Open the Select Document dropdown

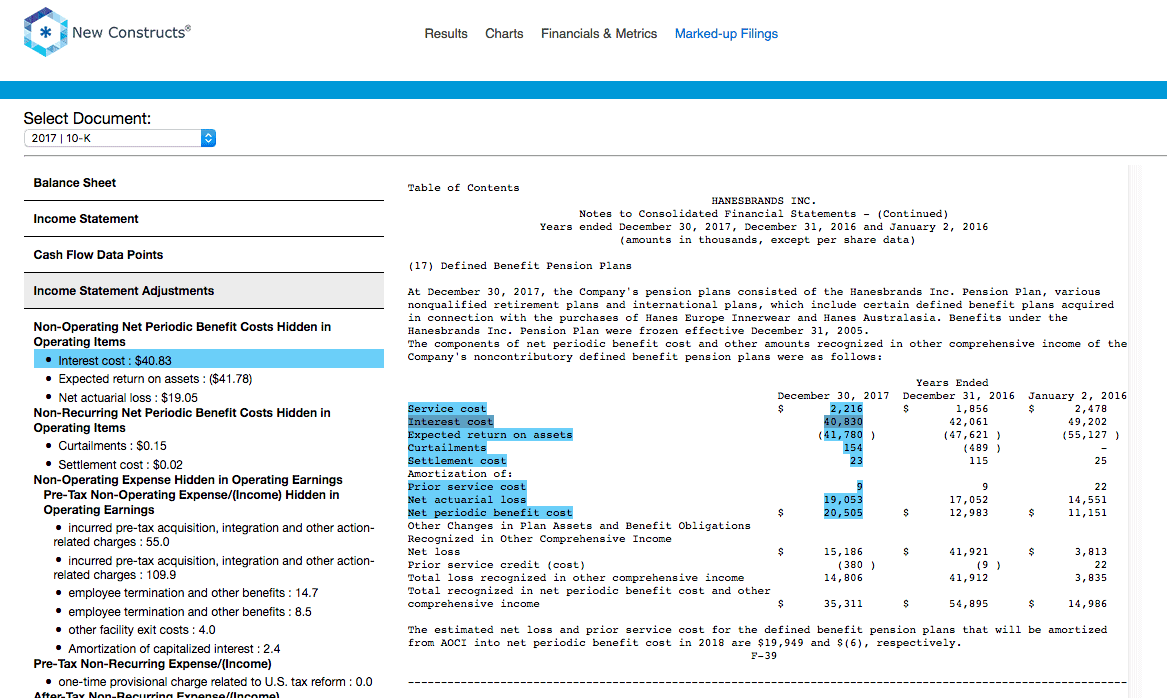pyautogui.click(x=120, y=138)
